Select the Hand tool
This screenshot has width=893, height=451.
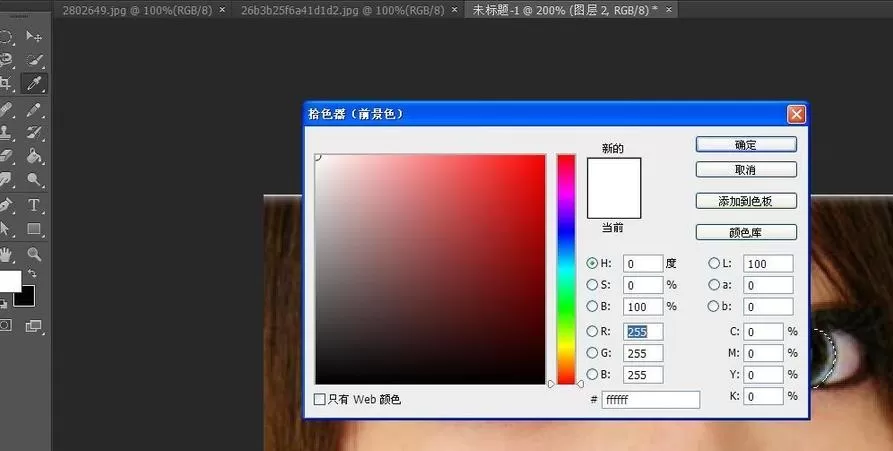[6, 254]
